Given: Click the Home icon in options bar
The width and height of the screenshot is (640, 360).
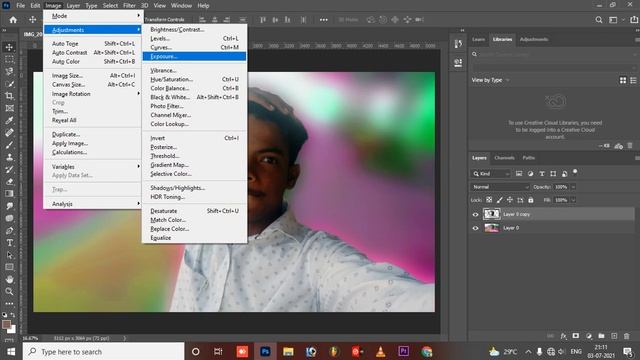Looking at the screenshot, I should click(13, 20).
